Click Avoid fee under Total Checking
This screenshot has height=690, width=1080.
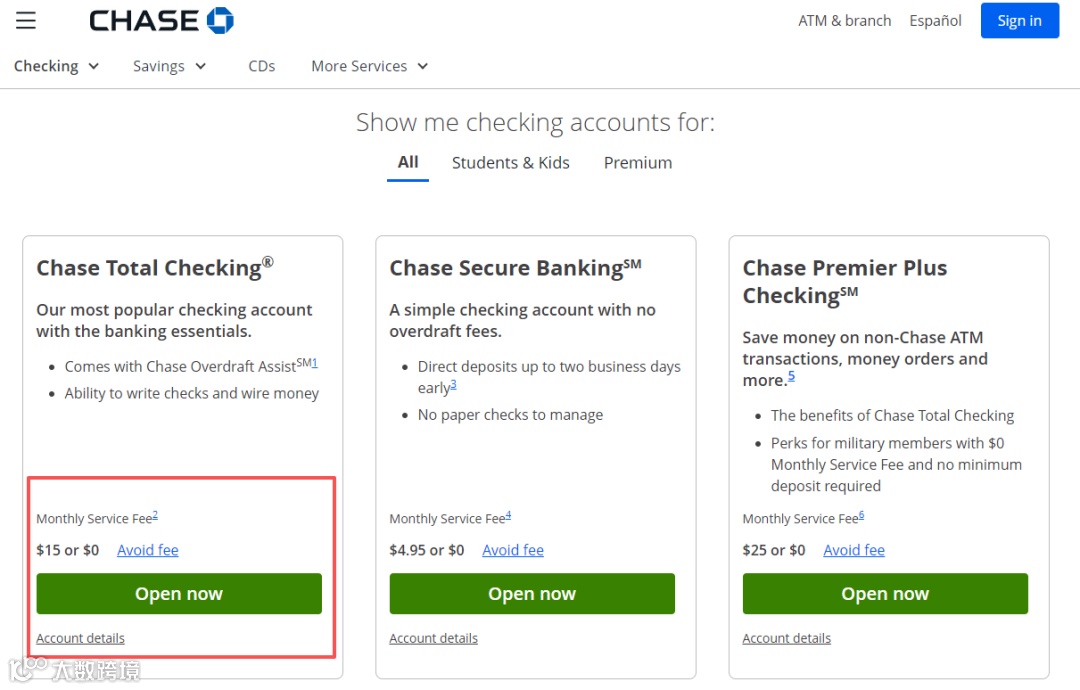pyautogui.click(x=148, y=550)
